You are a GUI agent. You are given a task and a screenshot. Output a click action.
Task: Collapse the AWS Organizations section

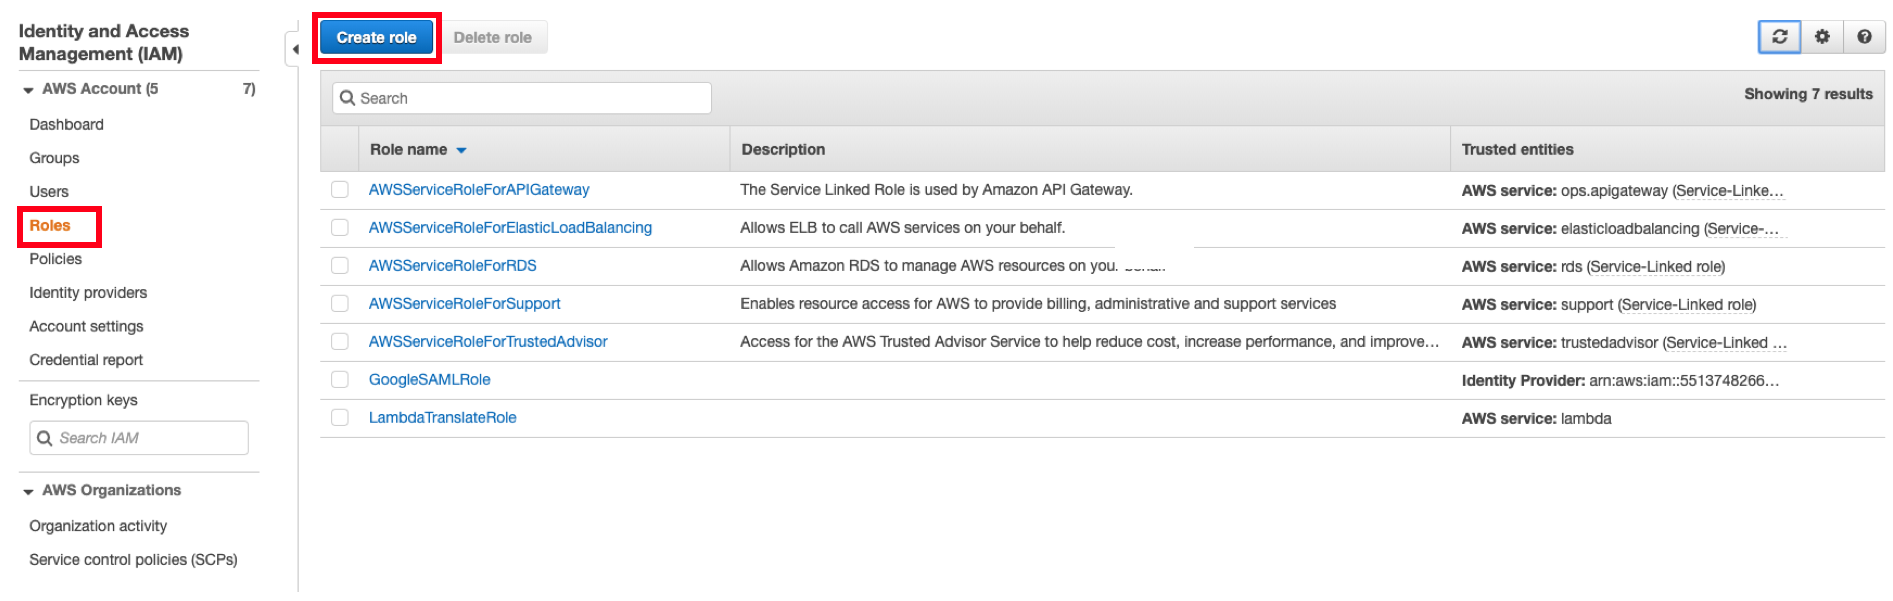click(x=28, y=491)
